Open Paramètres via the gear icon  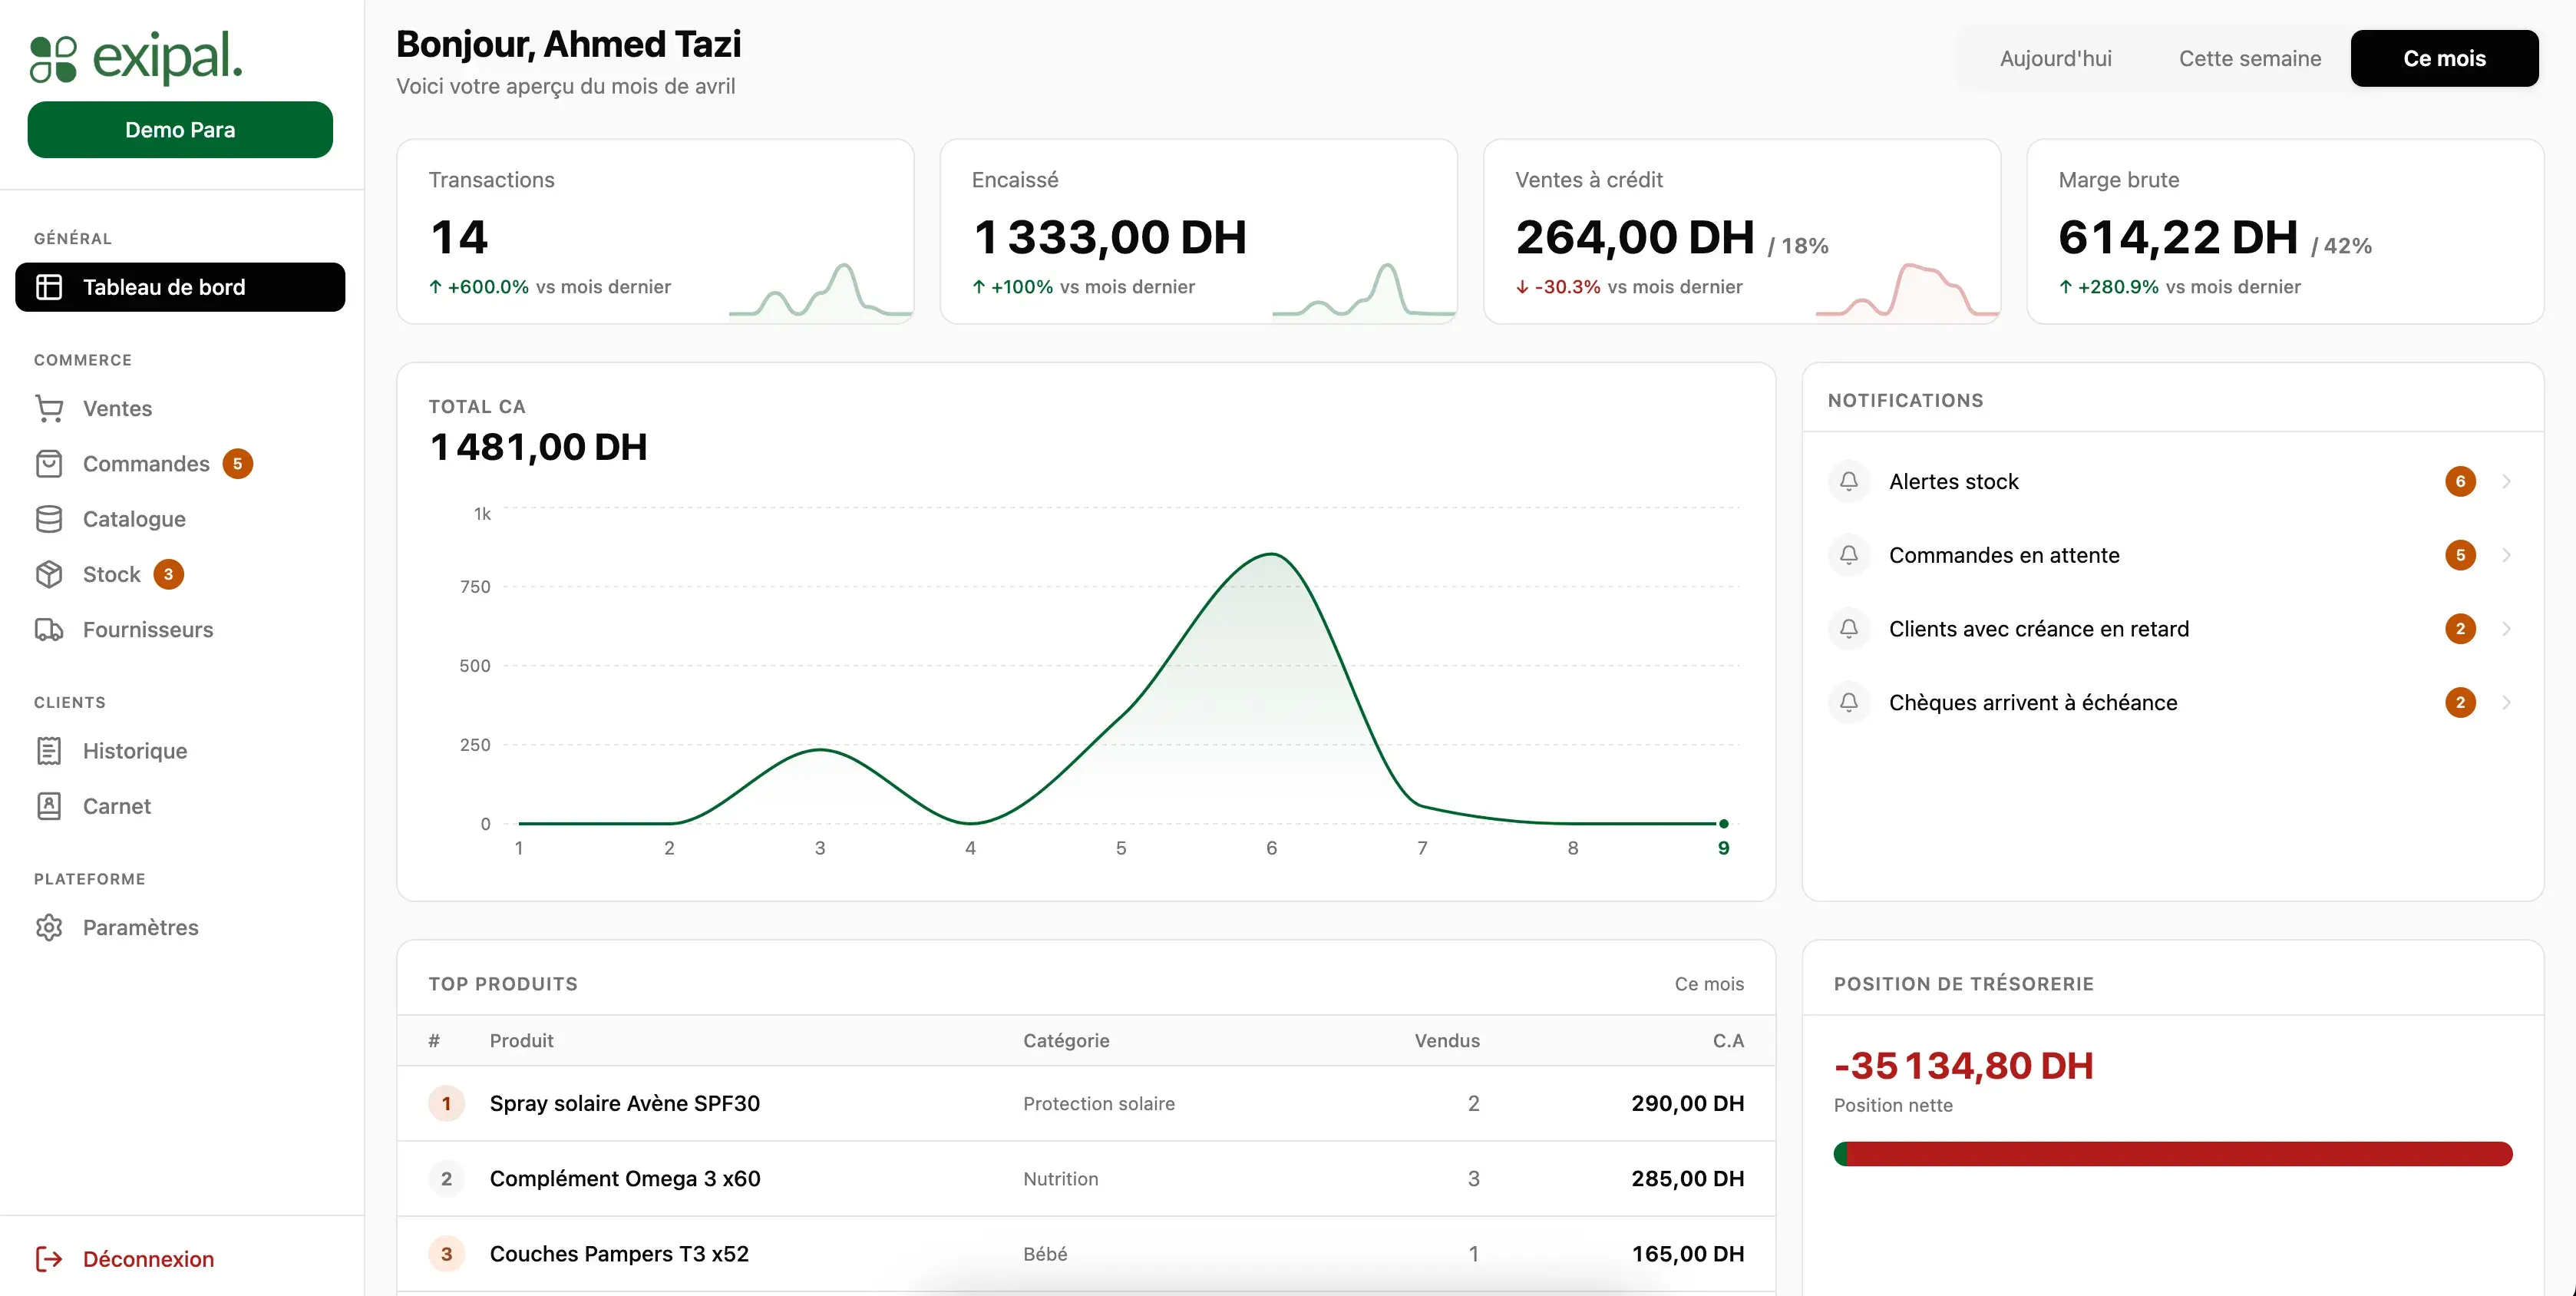click(x=49, y=928)
